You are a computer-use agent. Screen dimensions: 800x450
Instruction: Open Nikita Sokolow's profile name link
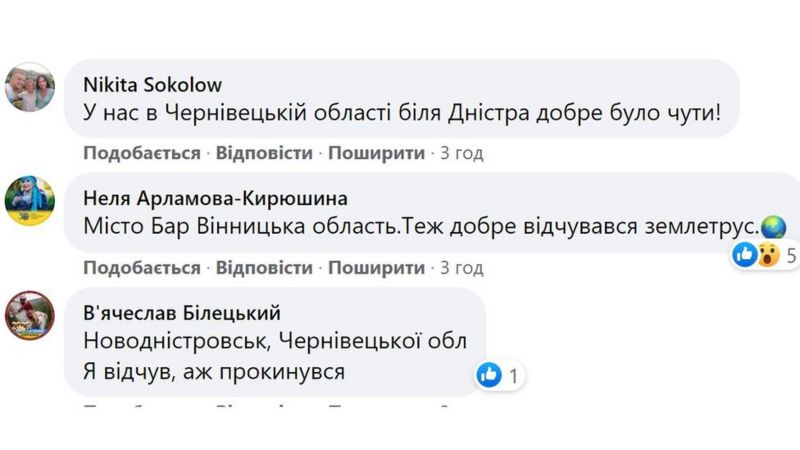(153, 84)
